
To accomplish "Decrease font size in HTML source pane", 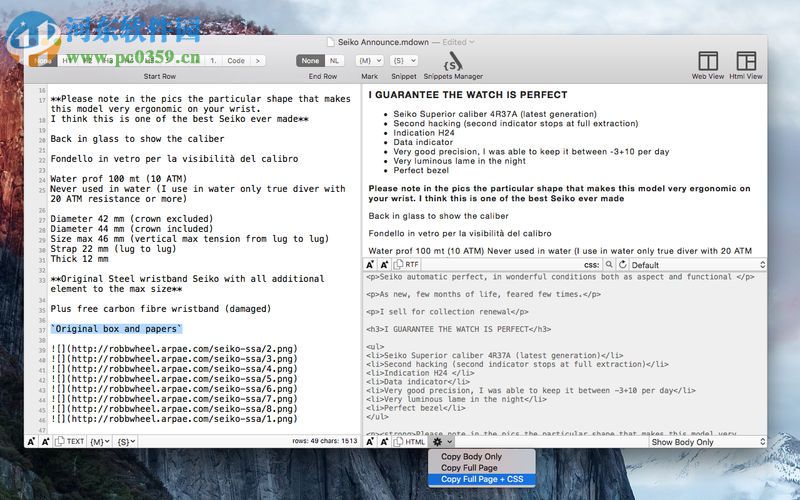I will [x=370, y=442].
